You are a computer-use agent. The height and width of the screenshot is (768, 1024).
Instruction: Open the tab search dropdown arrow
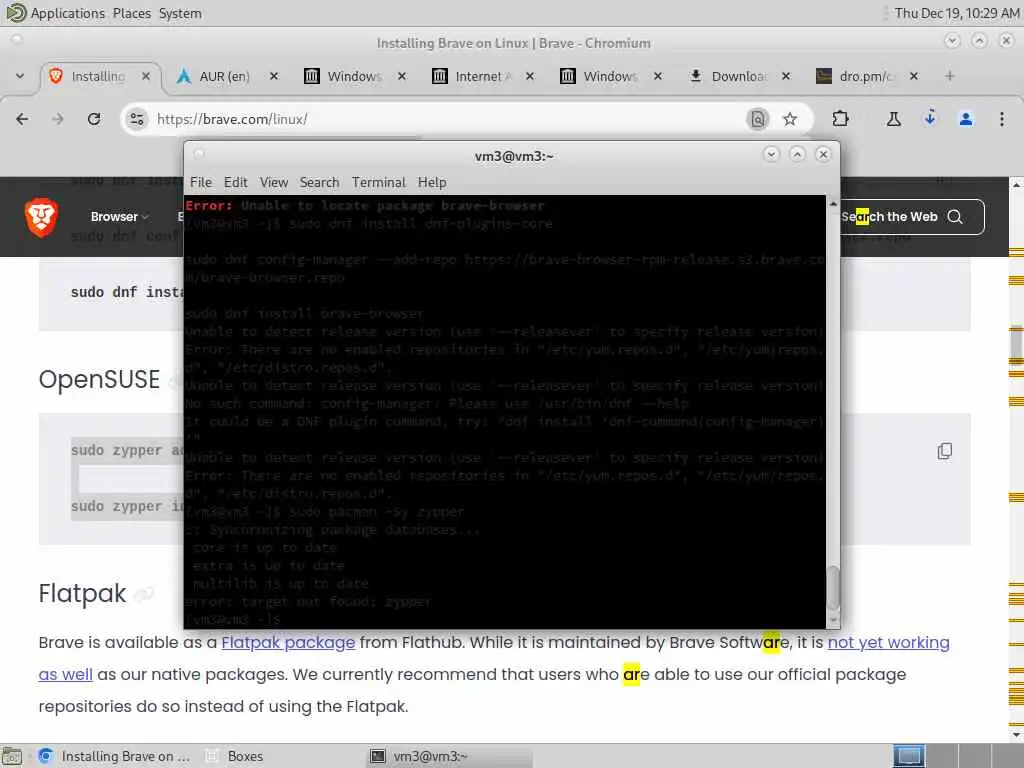coord(20,76)
